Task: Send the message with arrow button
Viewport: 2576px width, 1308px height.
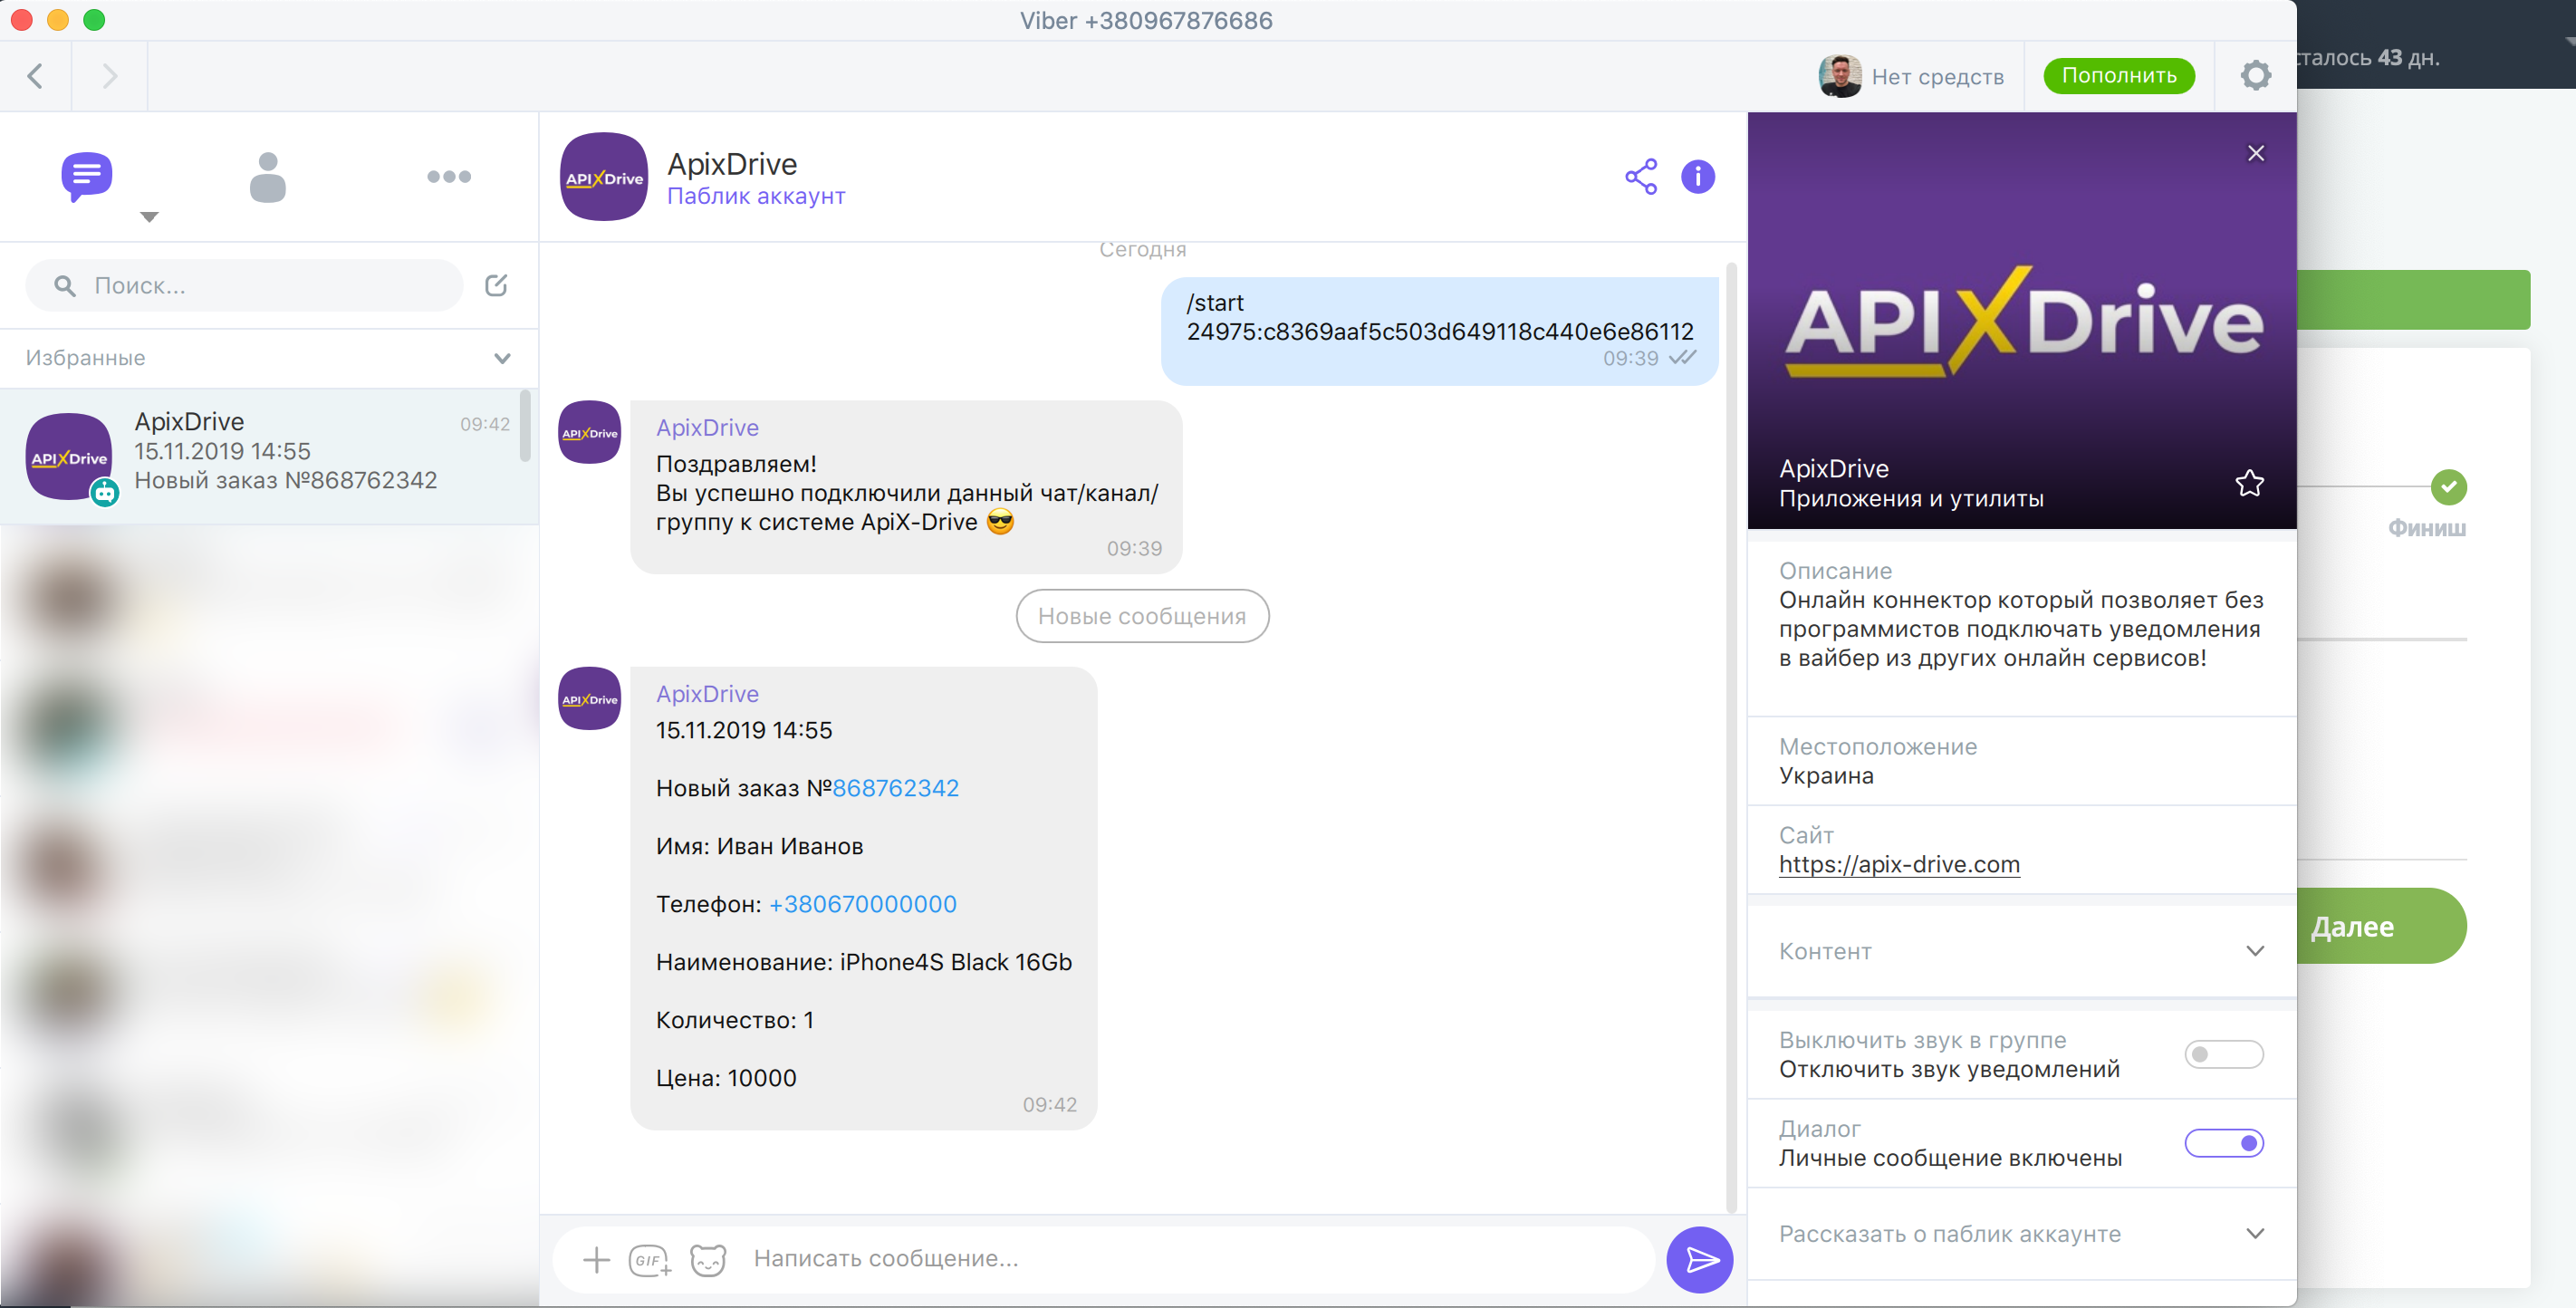Action: pyautogui.click(x=1699, y=1260)
